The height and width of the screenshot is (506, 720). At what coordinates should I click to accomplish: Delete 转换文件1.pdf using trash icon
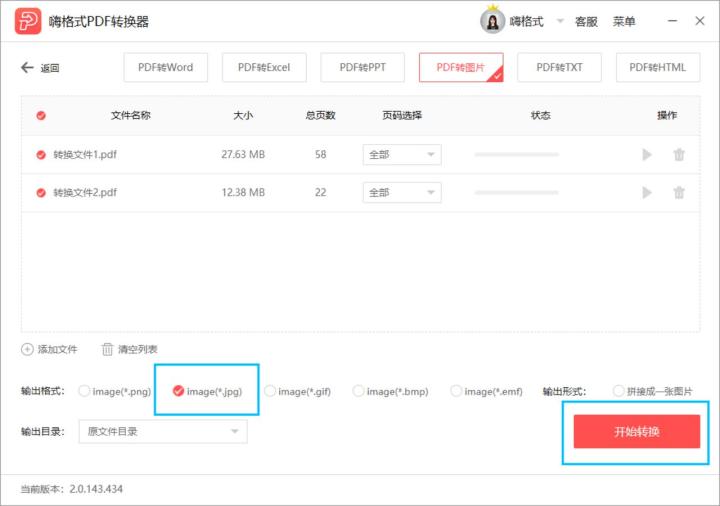click(679, 155)
